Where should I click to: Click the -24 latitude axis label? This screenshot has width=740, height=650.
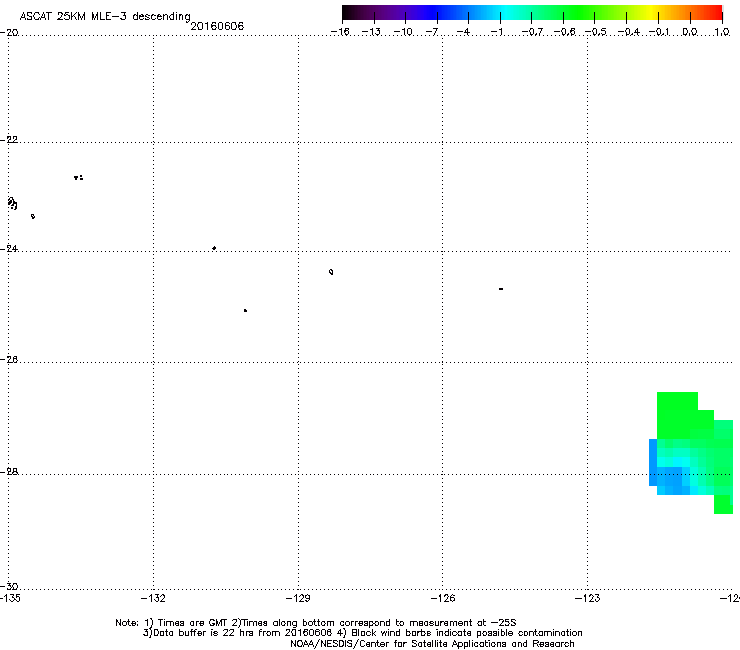9,249
